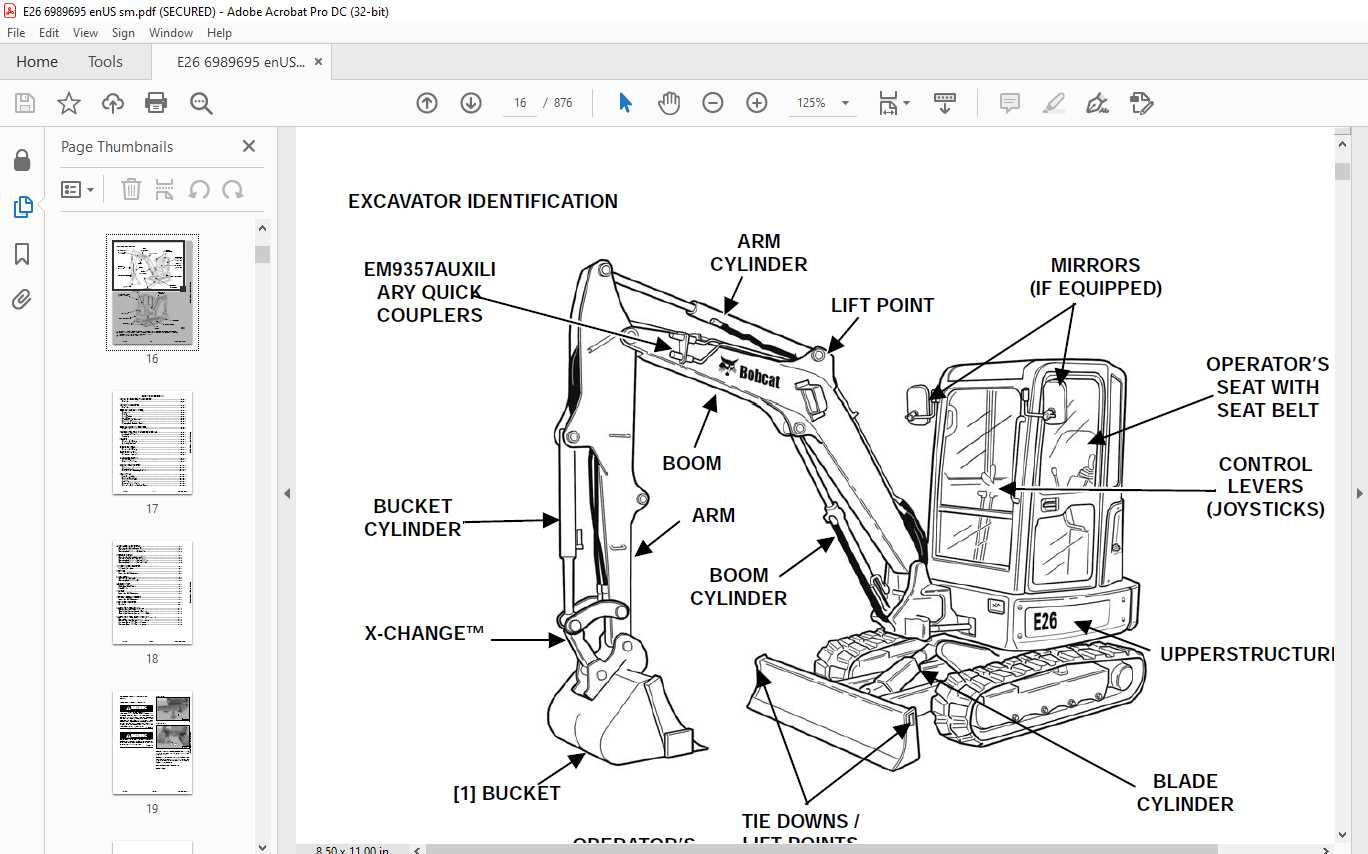Open the Page Thumbnails panel icon
The image size is (1368, 854).
22,207
